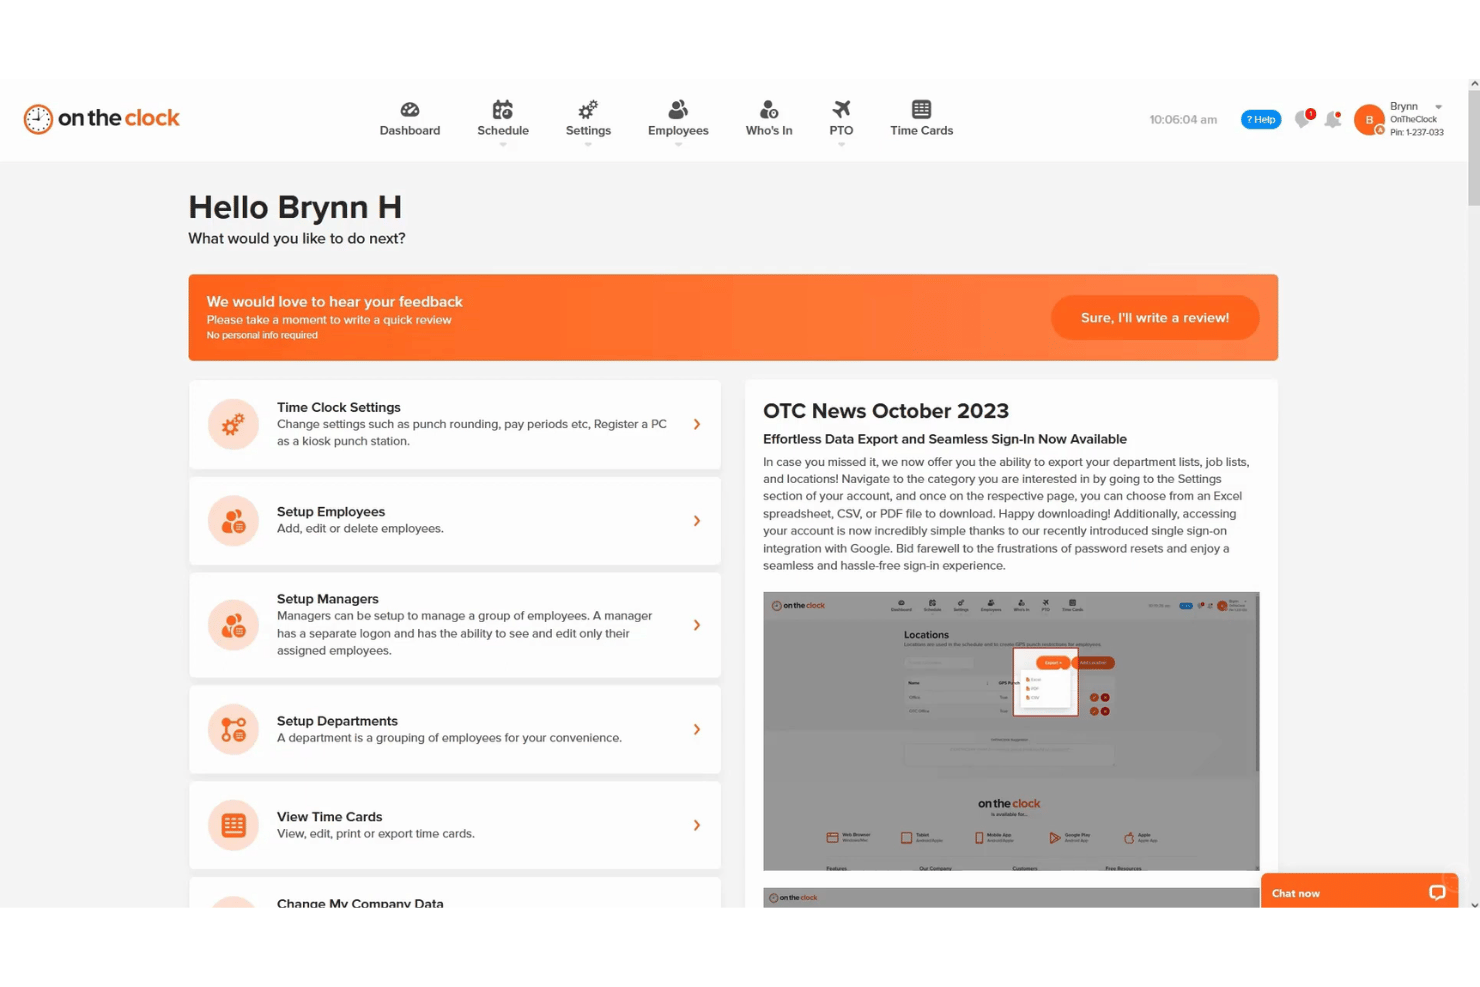Click the Setup Employees circle icon
The height and width of the screenshot is (987, 1480).
233,520
